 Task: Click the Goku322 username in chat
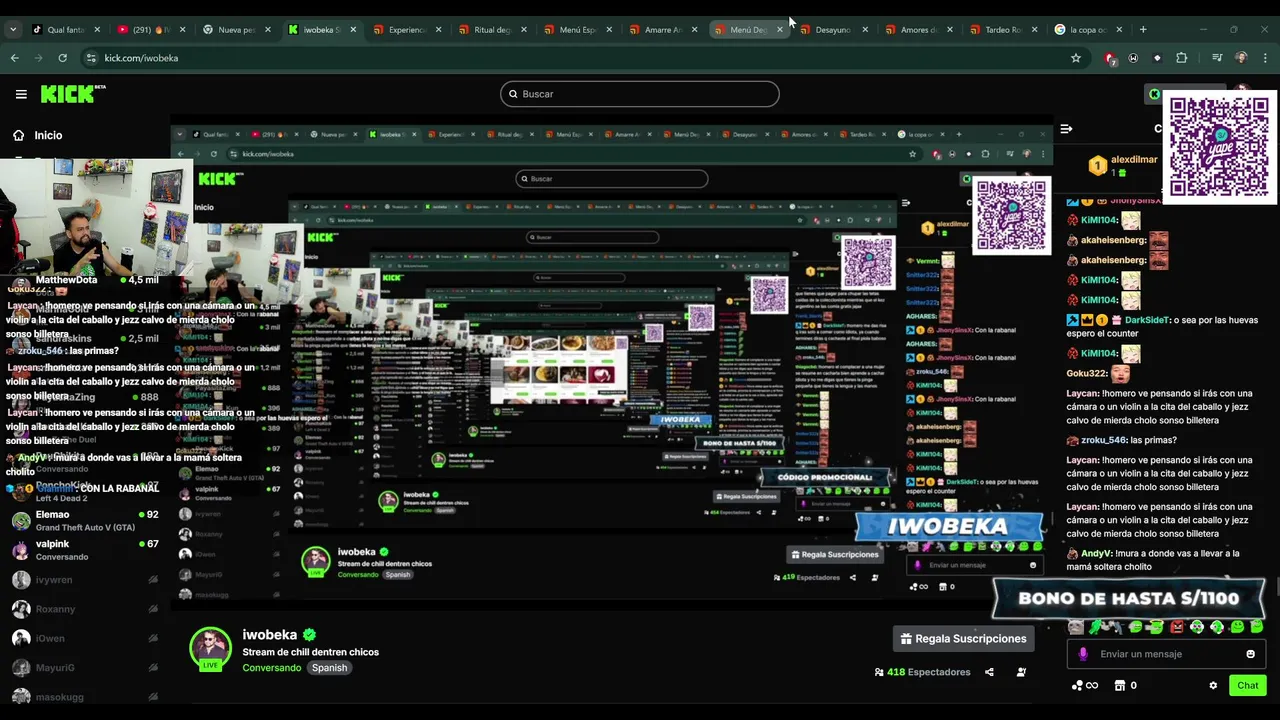point(1084,373)
